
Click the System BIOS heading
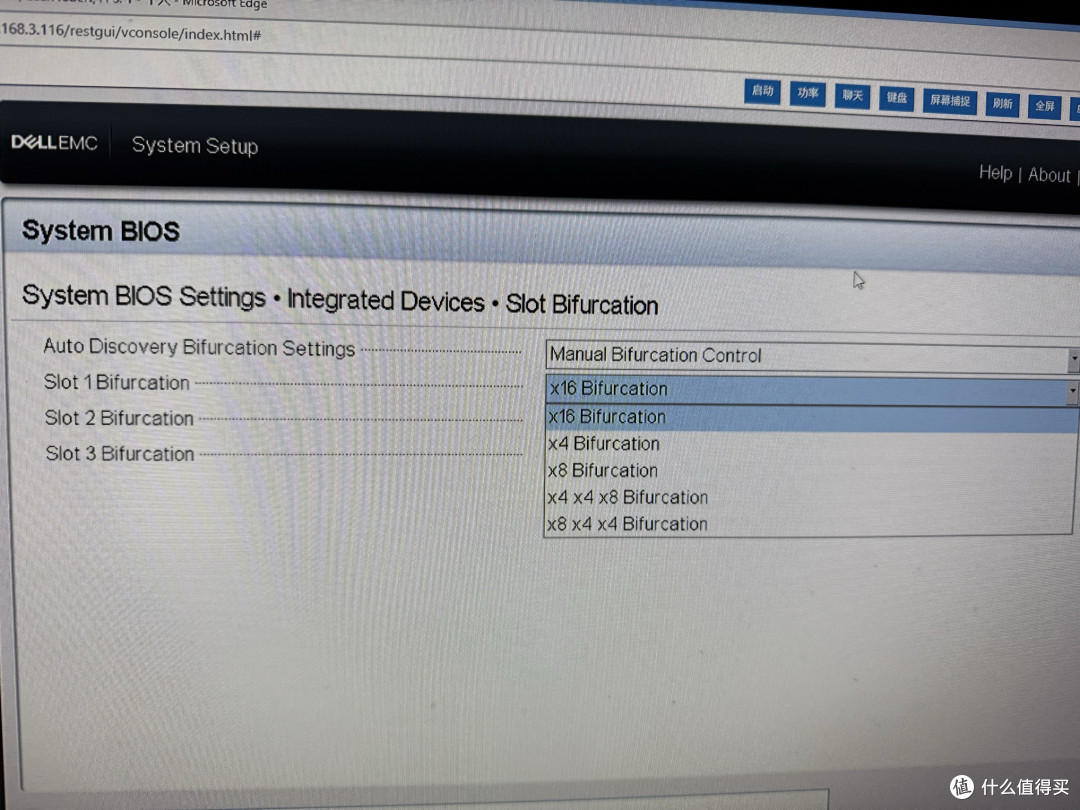[x=101, y=231]
